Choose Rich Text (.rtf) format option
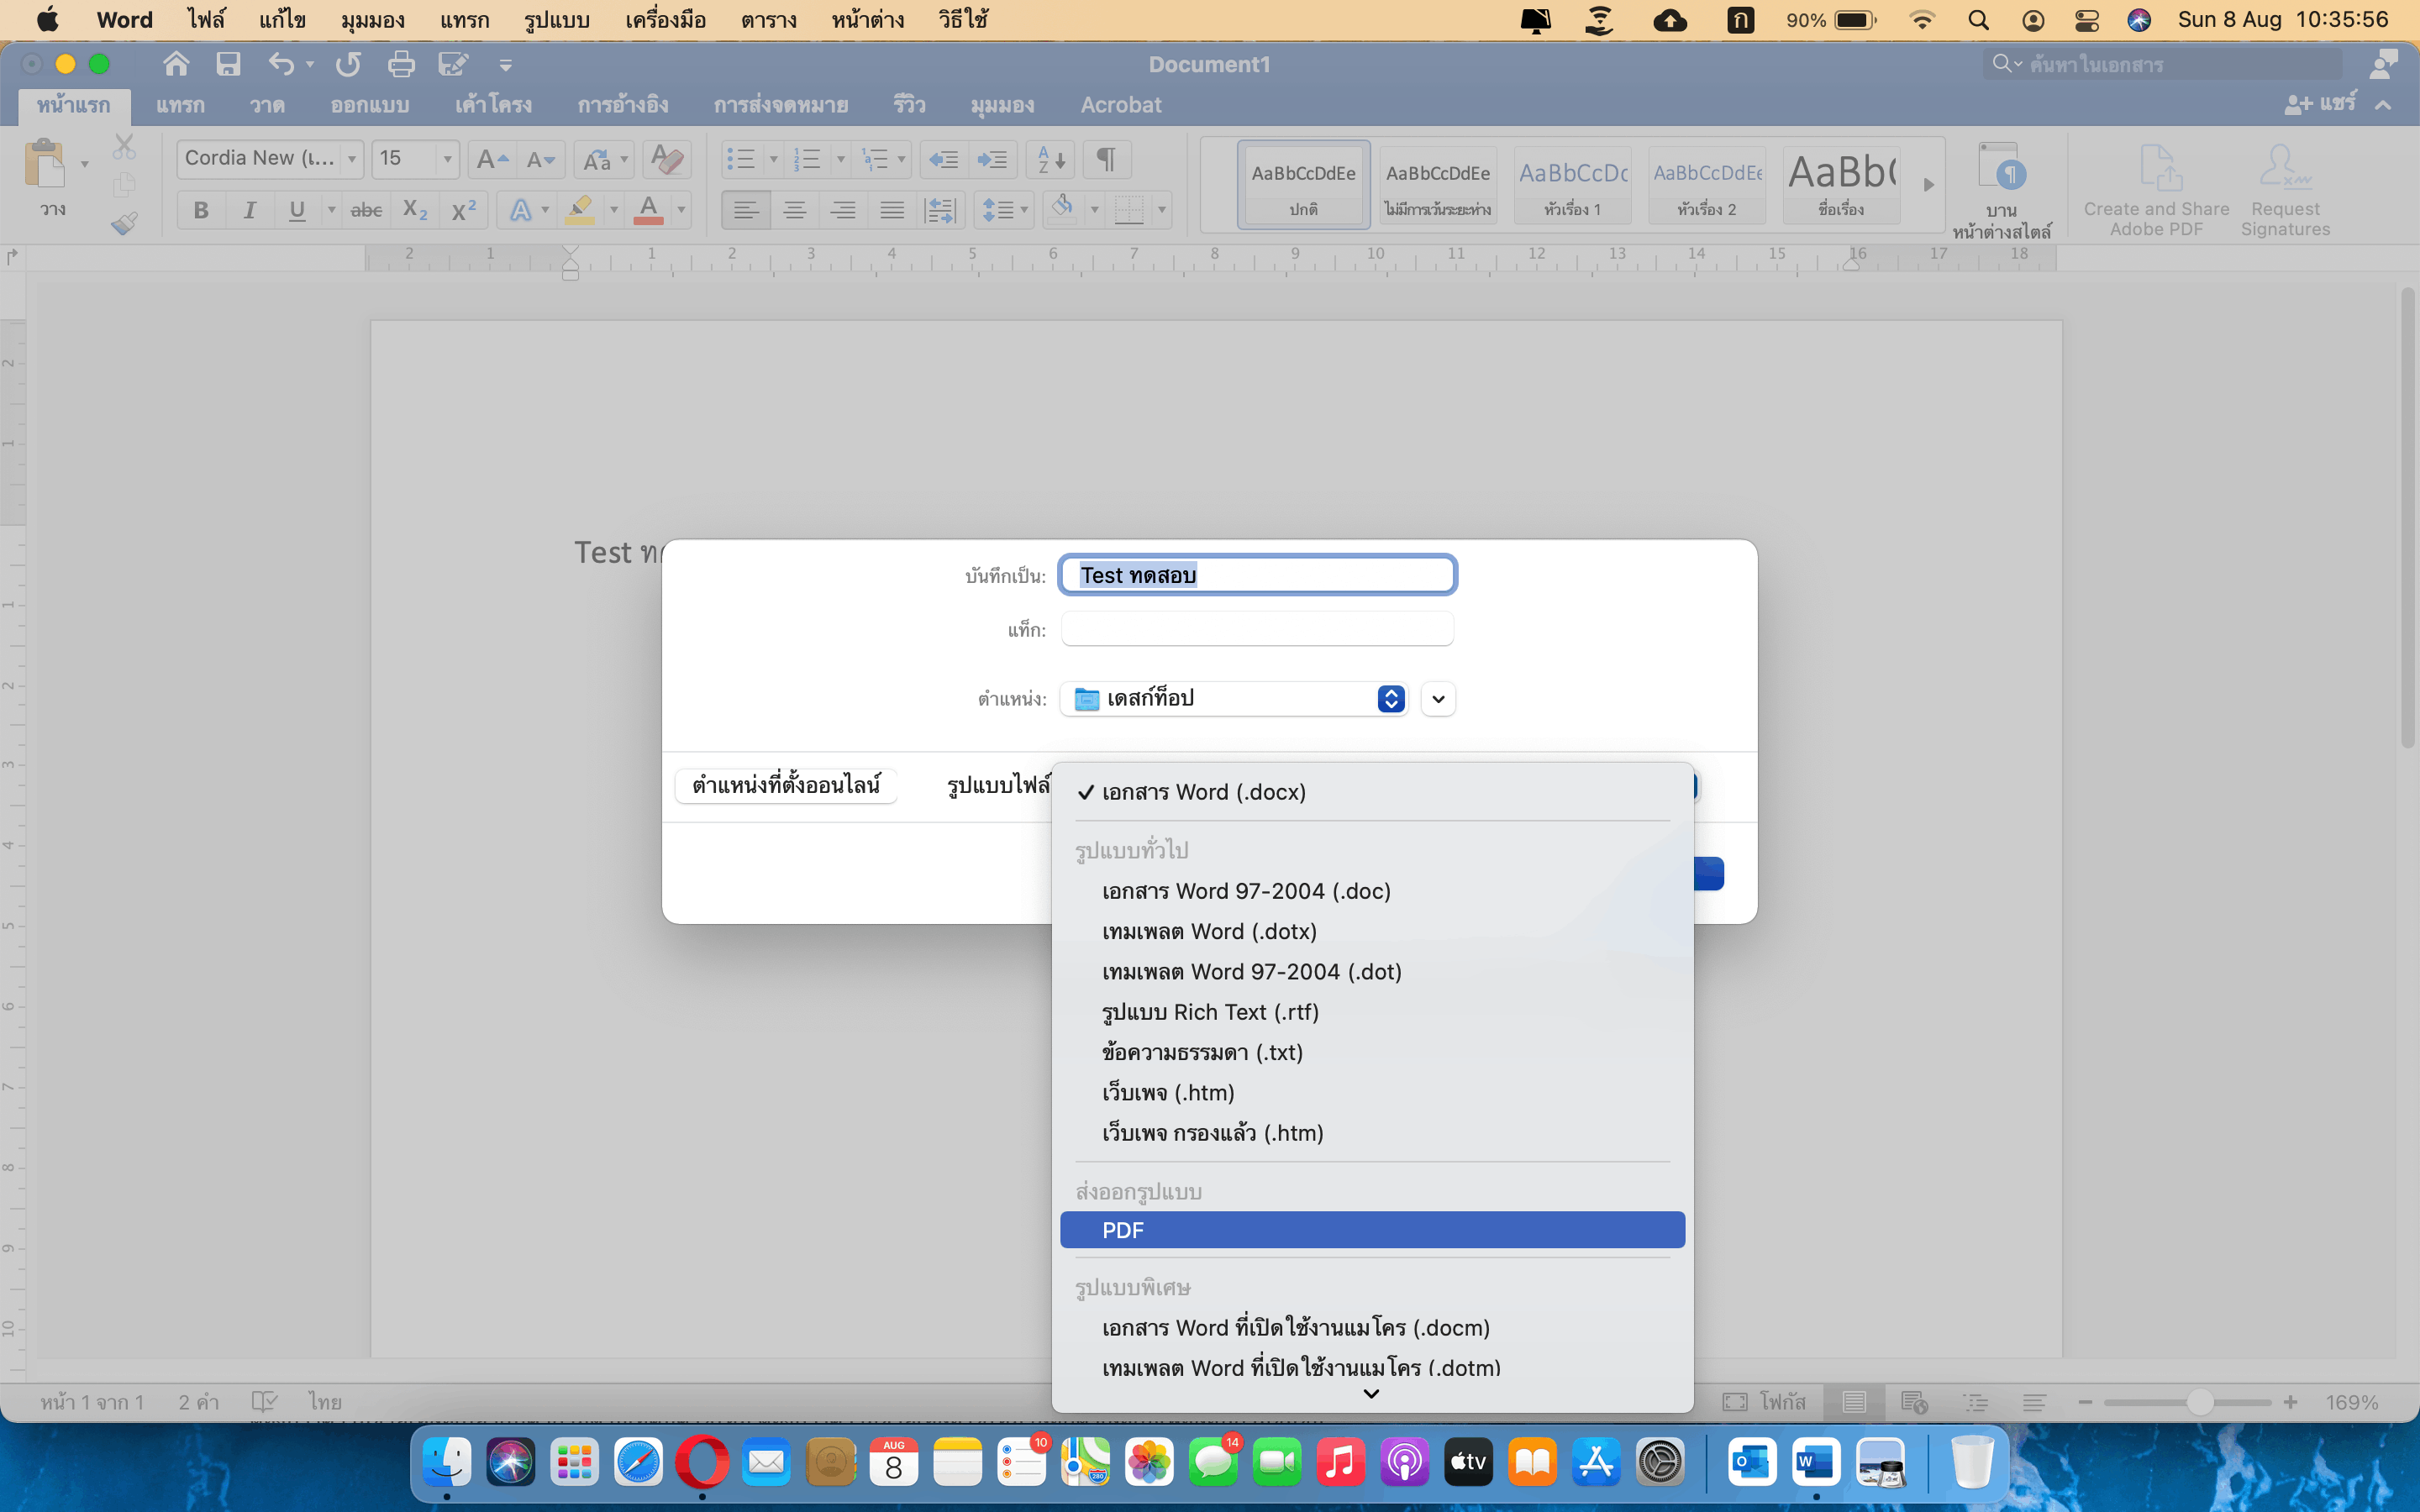The width and height of the screenshot is (2420, 1512). click(1210, 1012)
